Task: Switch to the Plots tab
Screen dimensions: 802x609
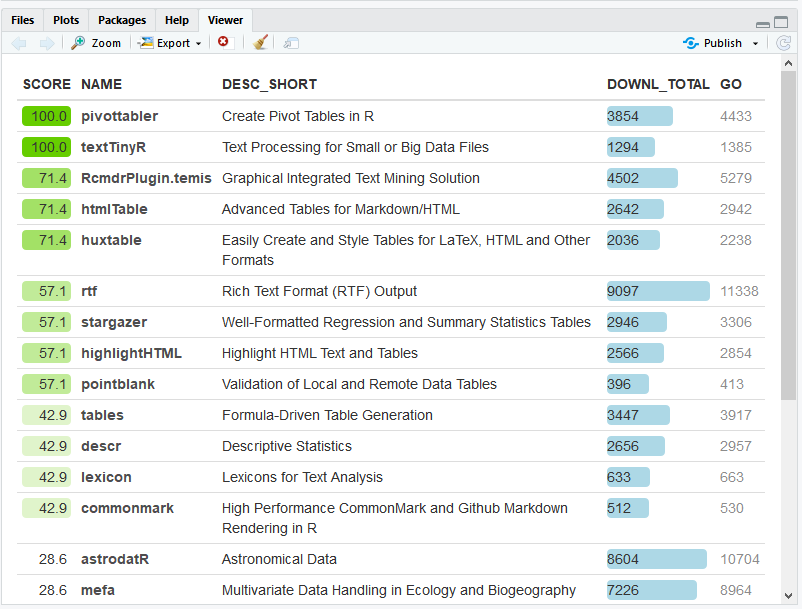Action: coord(66,20)
